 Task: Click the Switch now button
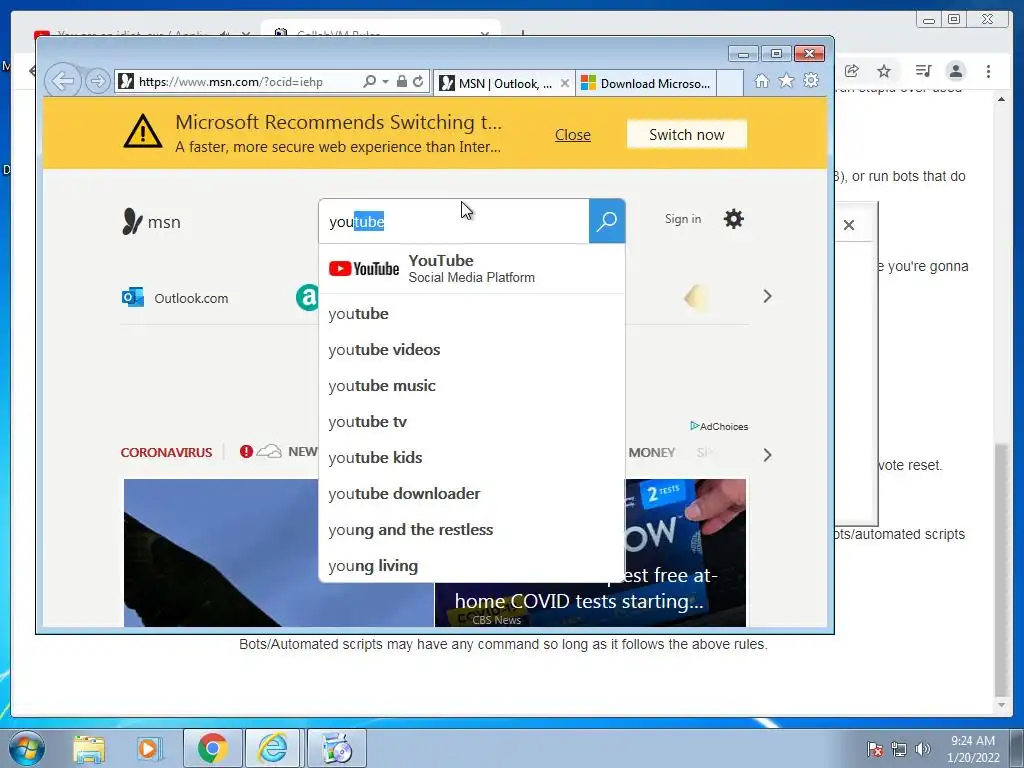[686, 135]
